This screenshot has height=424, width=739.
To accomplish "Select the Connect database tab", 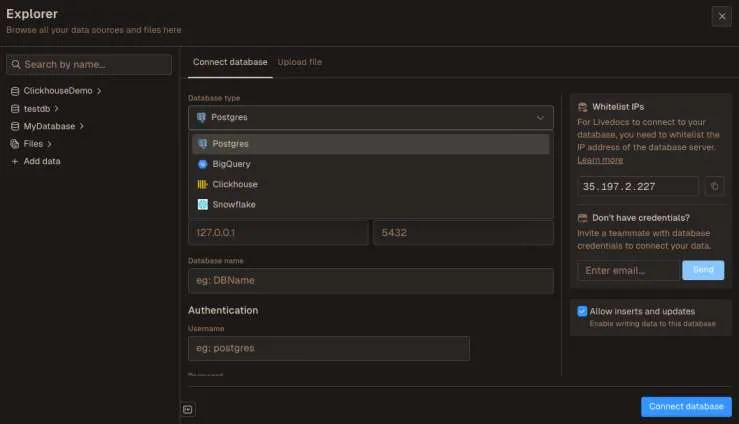I will click(x=229, y=62).
